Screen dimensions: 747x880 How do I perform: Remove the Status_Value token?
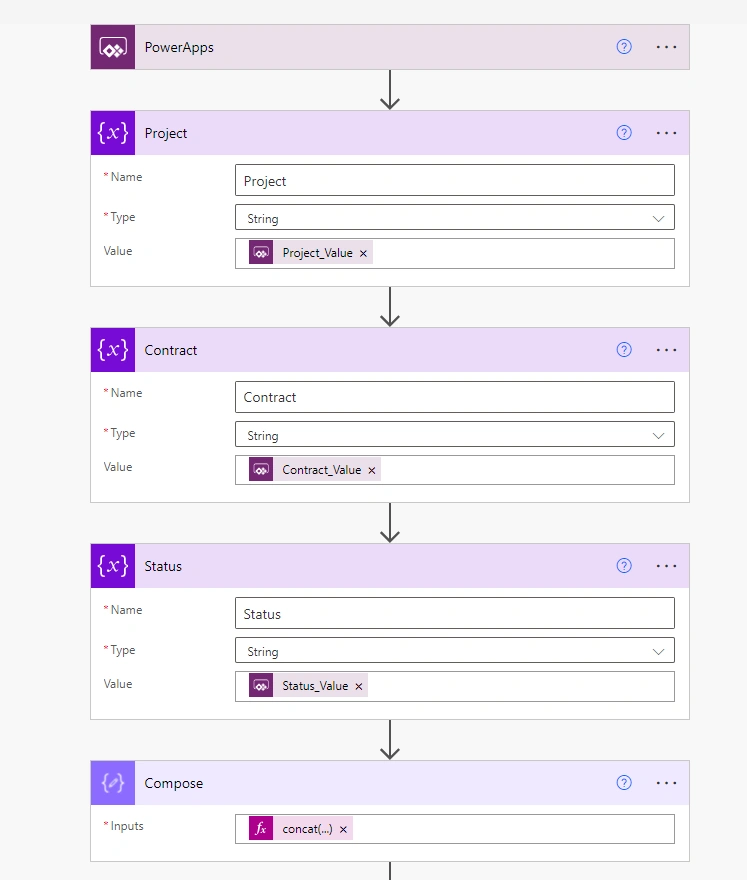359,686
